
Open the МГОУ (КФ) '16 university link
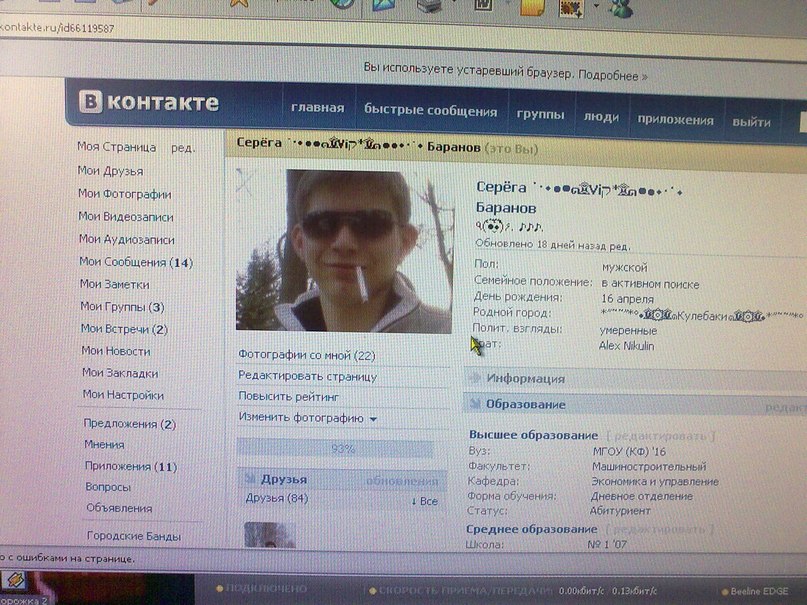click(x=629, y=452)
